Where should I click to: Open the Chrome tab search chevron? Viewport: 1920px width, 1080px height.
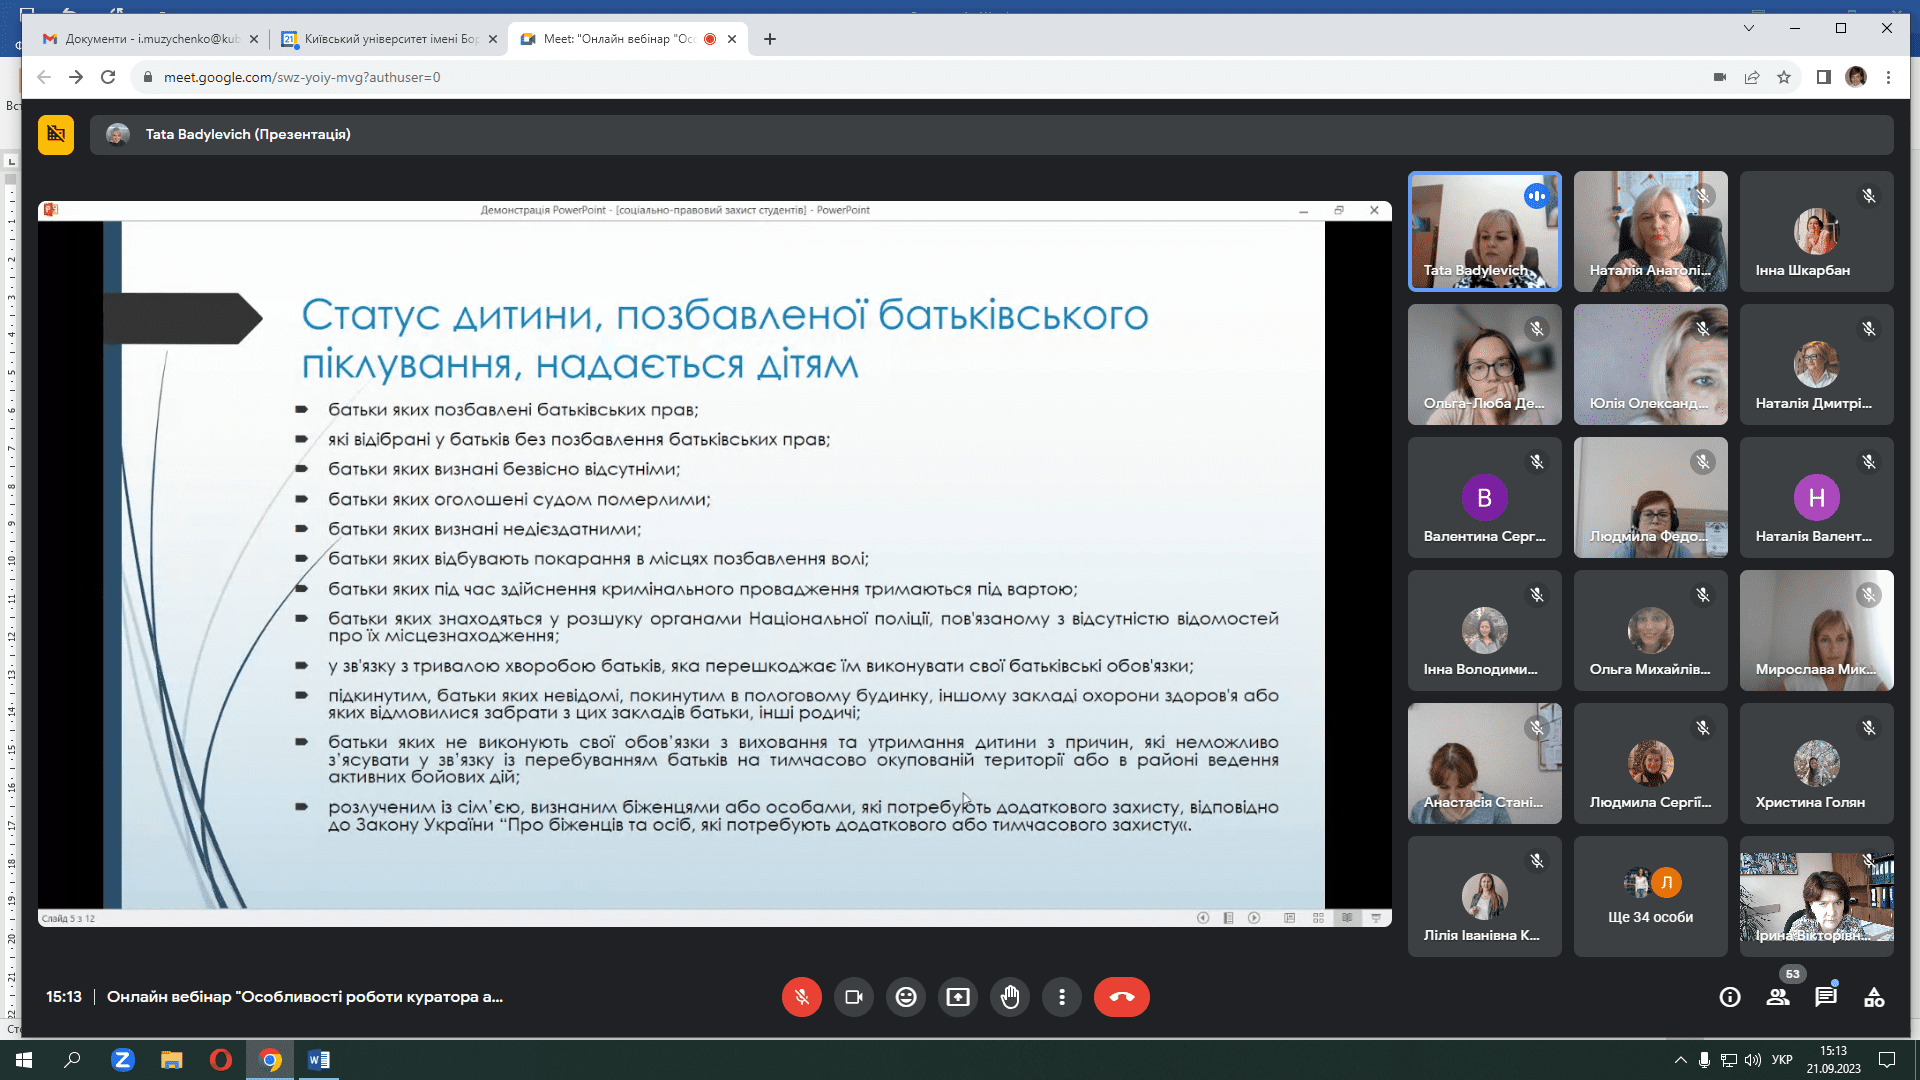1748,30
